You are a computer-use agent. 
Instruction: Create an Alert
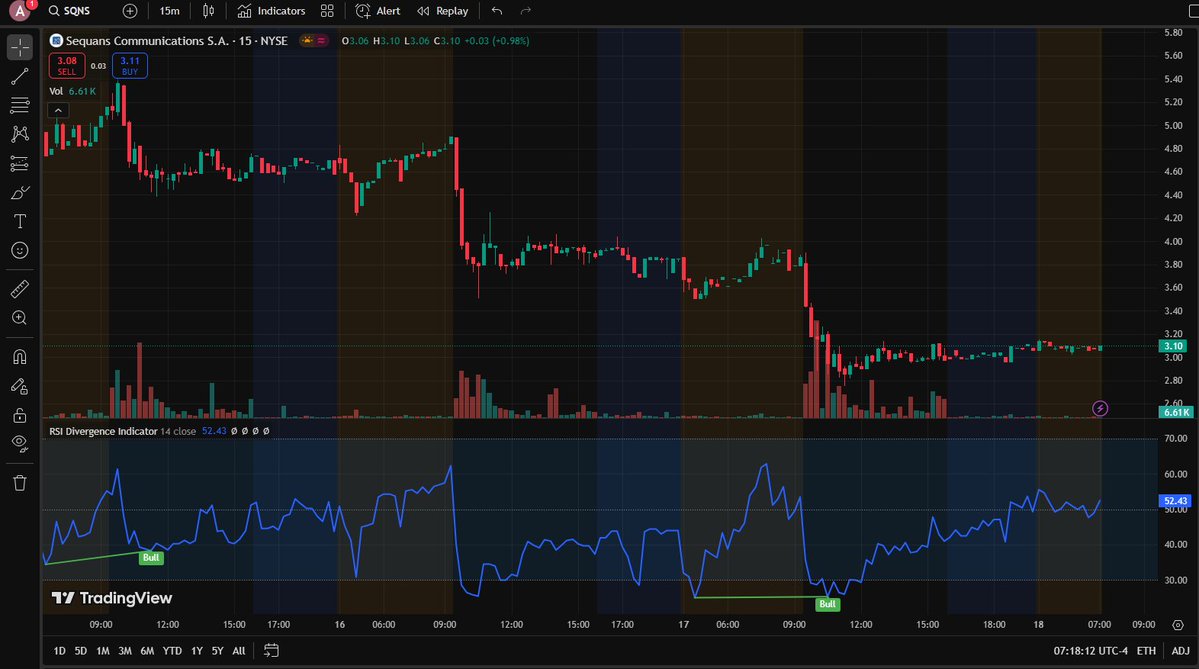[x=378, y=11]
